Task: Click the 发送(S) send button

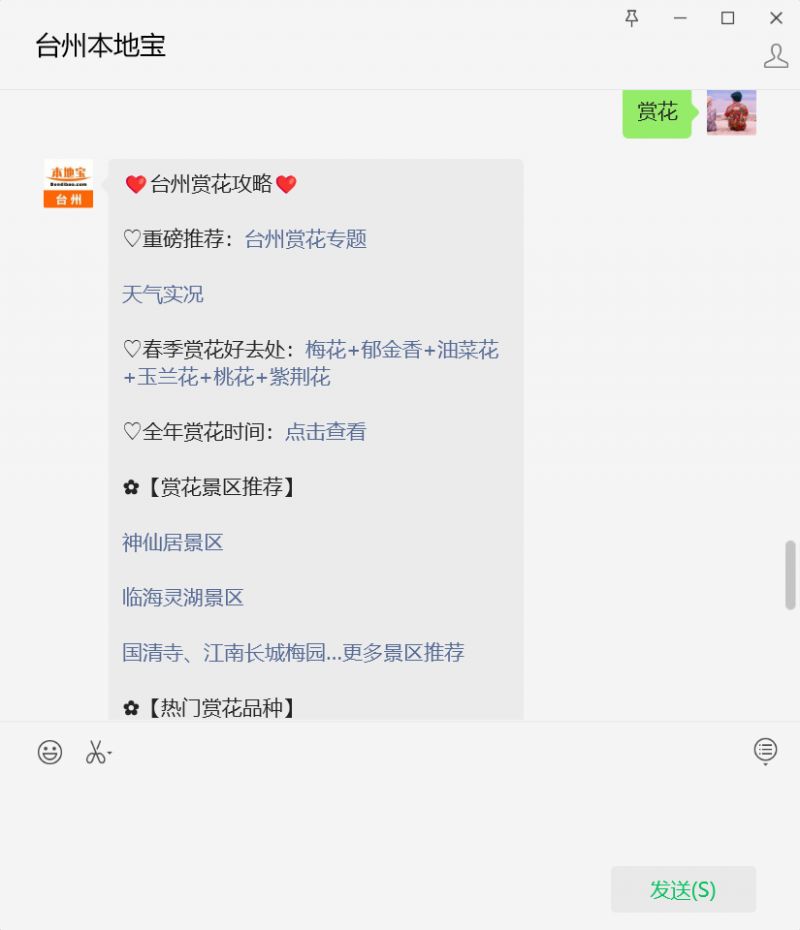Action: pyautogui.click(x=683, y=889)
